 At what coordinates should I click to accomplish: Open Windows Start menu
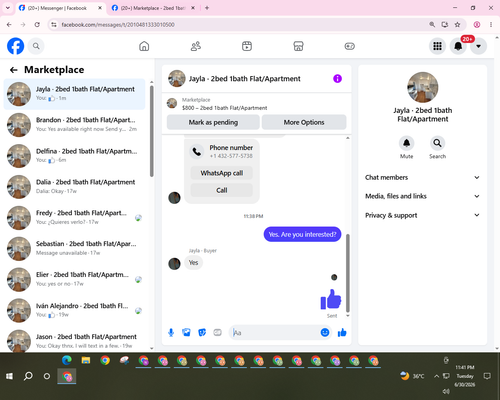pos(9,376)
